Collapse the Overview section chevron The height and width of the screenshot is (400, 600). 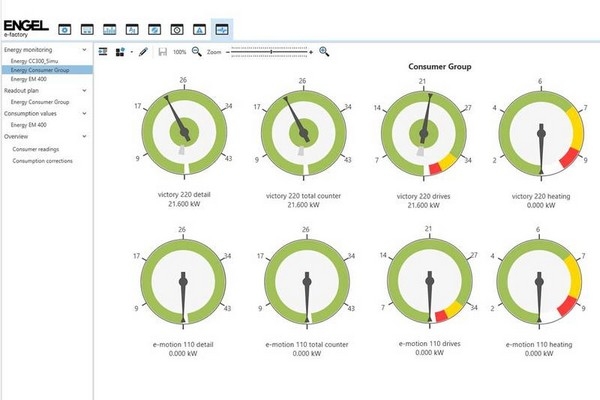[85, 136]
